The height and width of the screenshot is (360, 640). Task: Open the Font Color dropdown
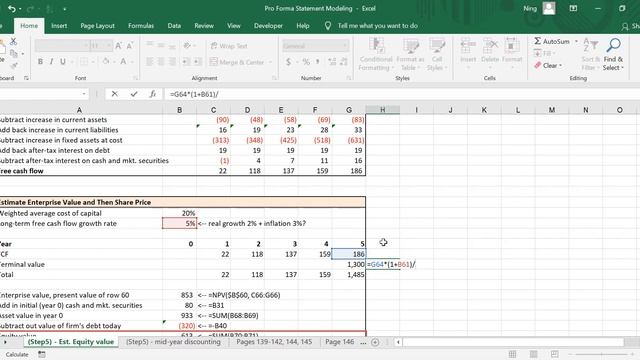(x=132, y=62)
